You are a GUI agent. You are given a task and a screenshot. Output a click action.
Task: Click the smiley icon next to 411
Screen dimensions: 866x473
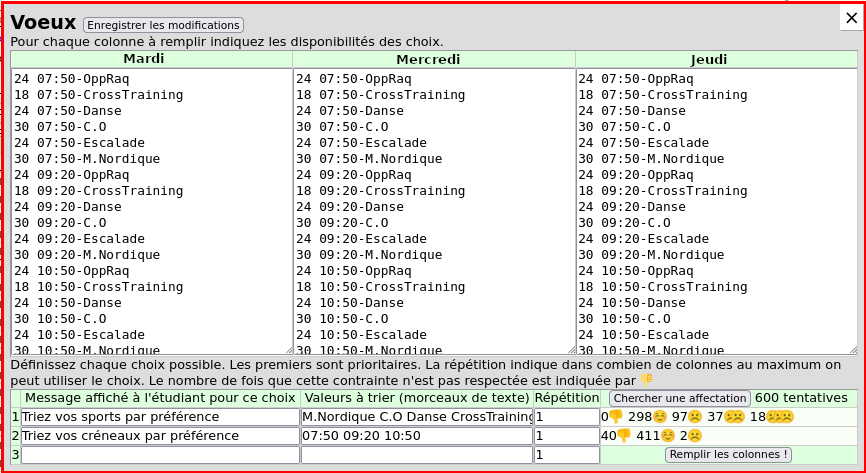(670, 436)
